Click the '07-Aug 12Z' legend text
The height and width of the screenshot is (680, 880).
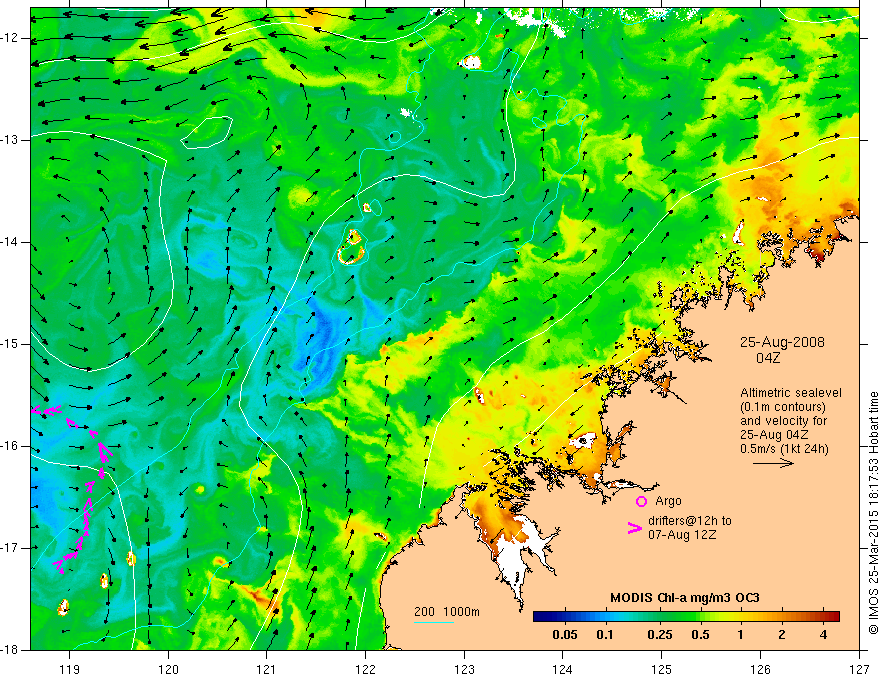(x=682, y=535)
